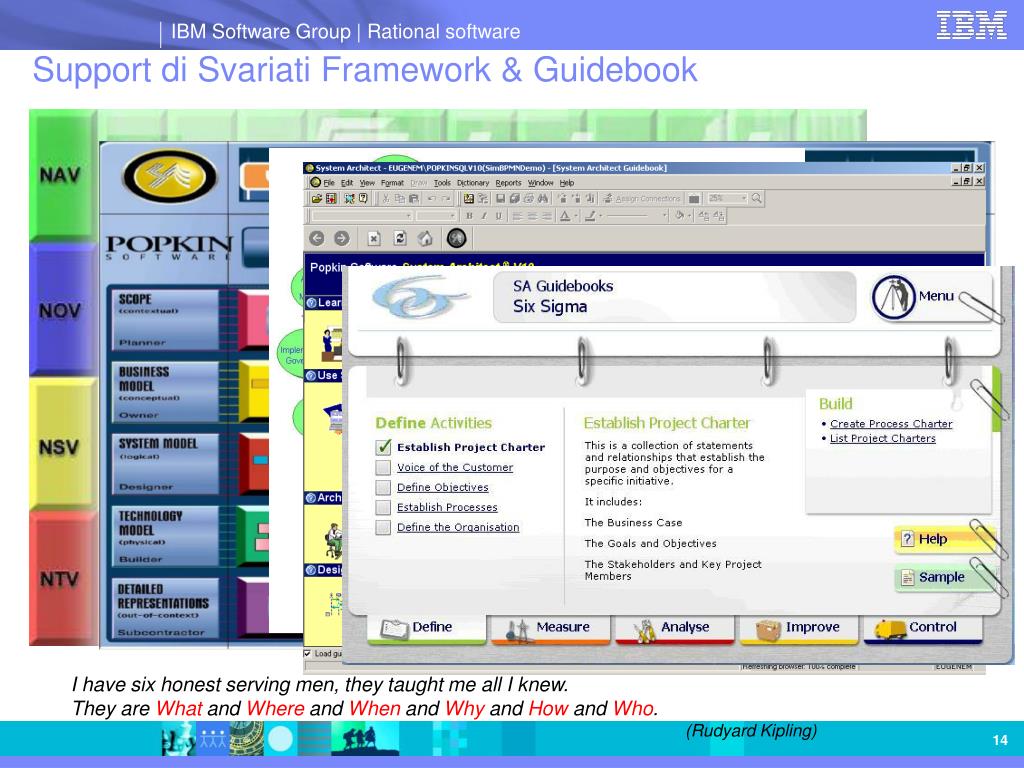Check the Define Objectives box

383,488
